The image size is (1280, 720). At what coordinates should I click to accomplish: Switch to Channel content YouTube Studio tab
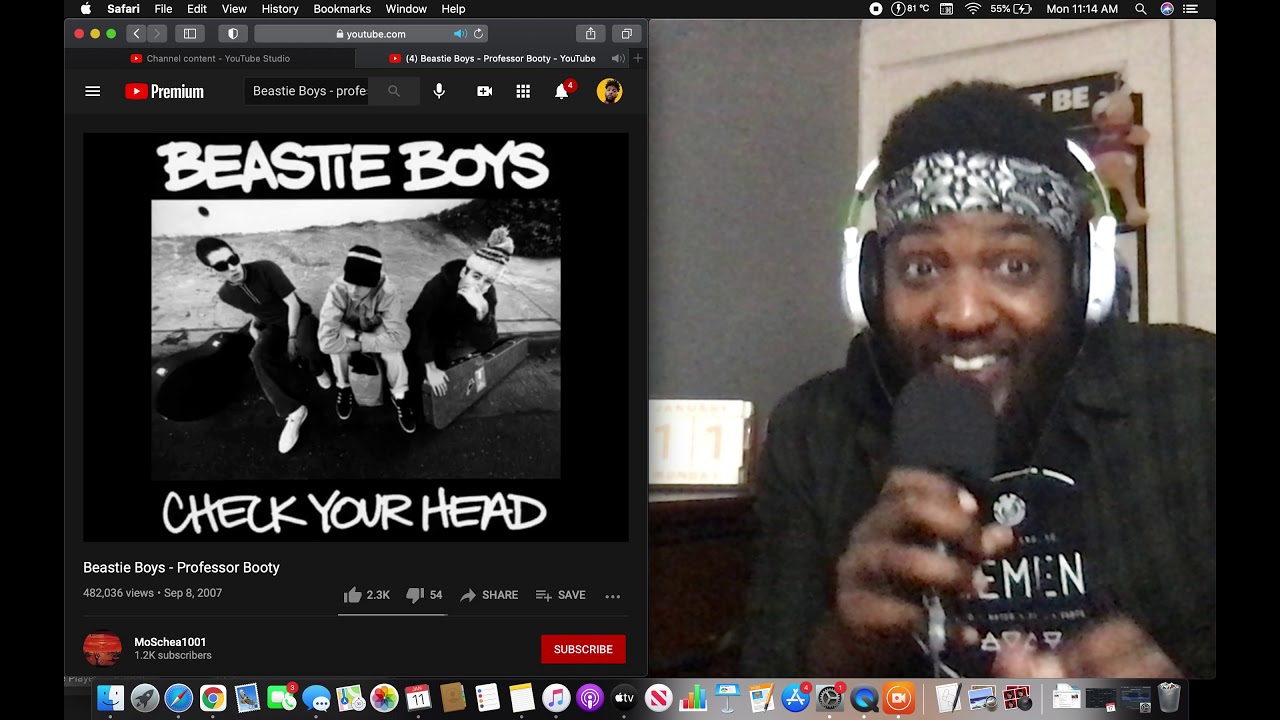210,58
